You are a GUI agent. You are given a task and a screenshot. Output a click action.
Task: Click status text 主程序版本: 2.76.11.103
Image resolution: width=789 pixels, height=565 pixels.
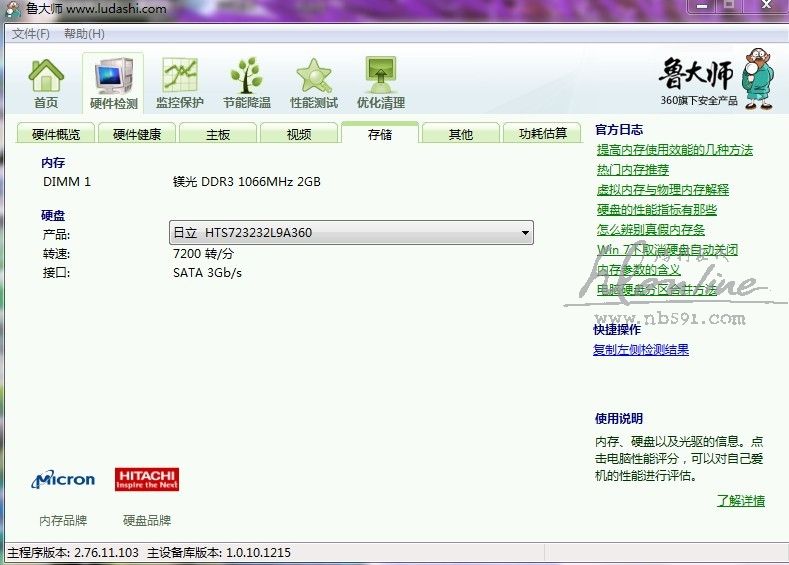point(73,552)
